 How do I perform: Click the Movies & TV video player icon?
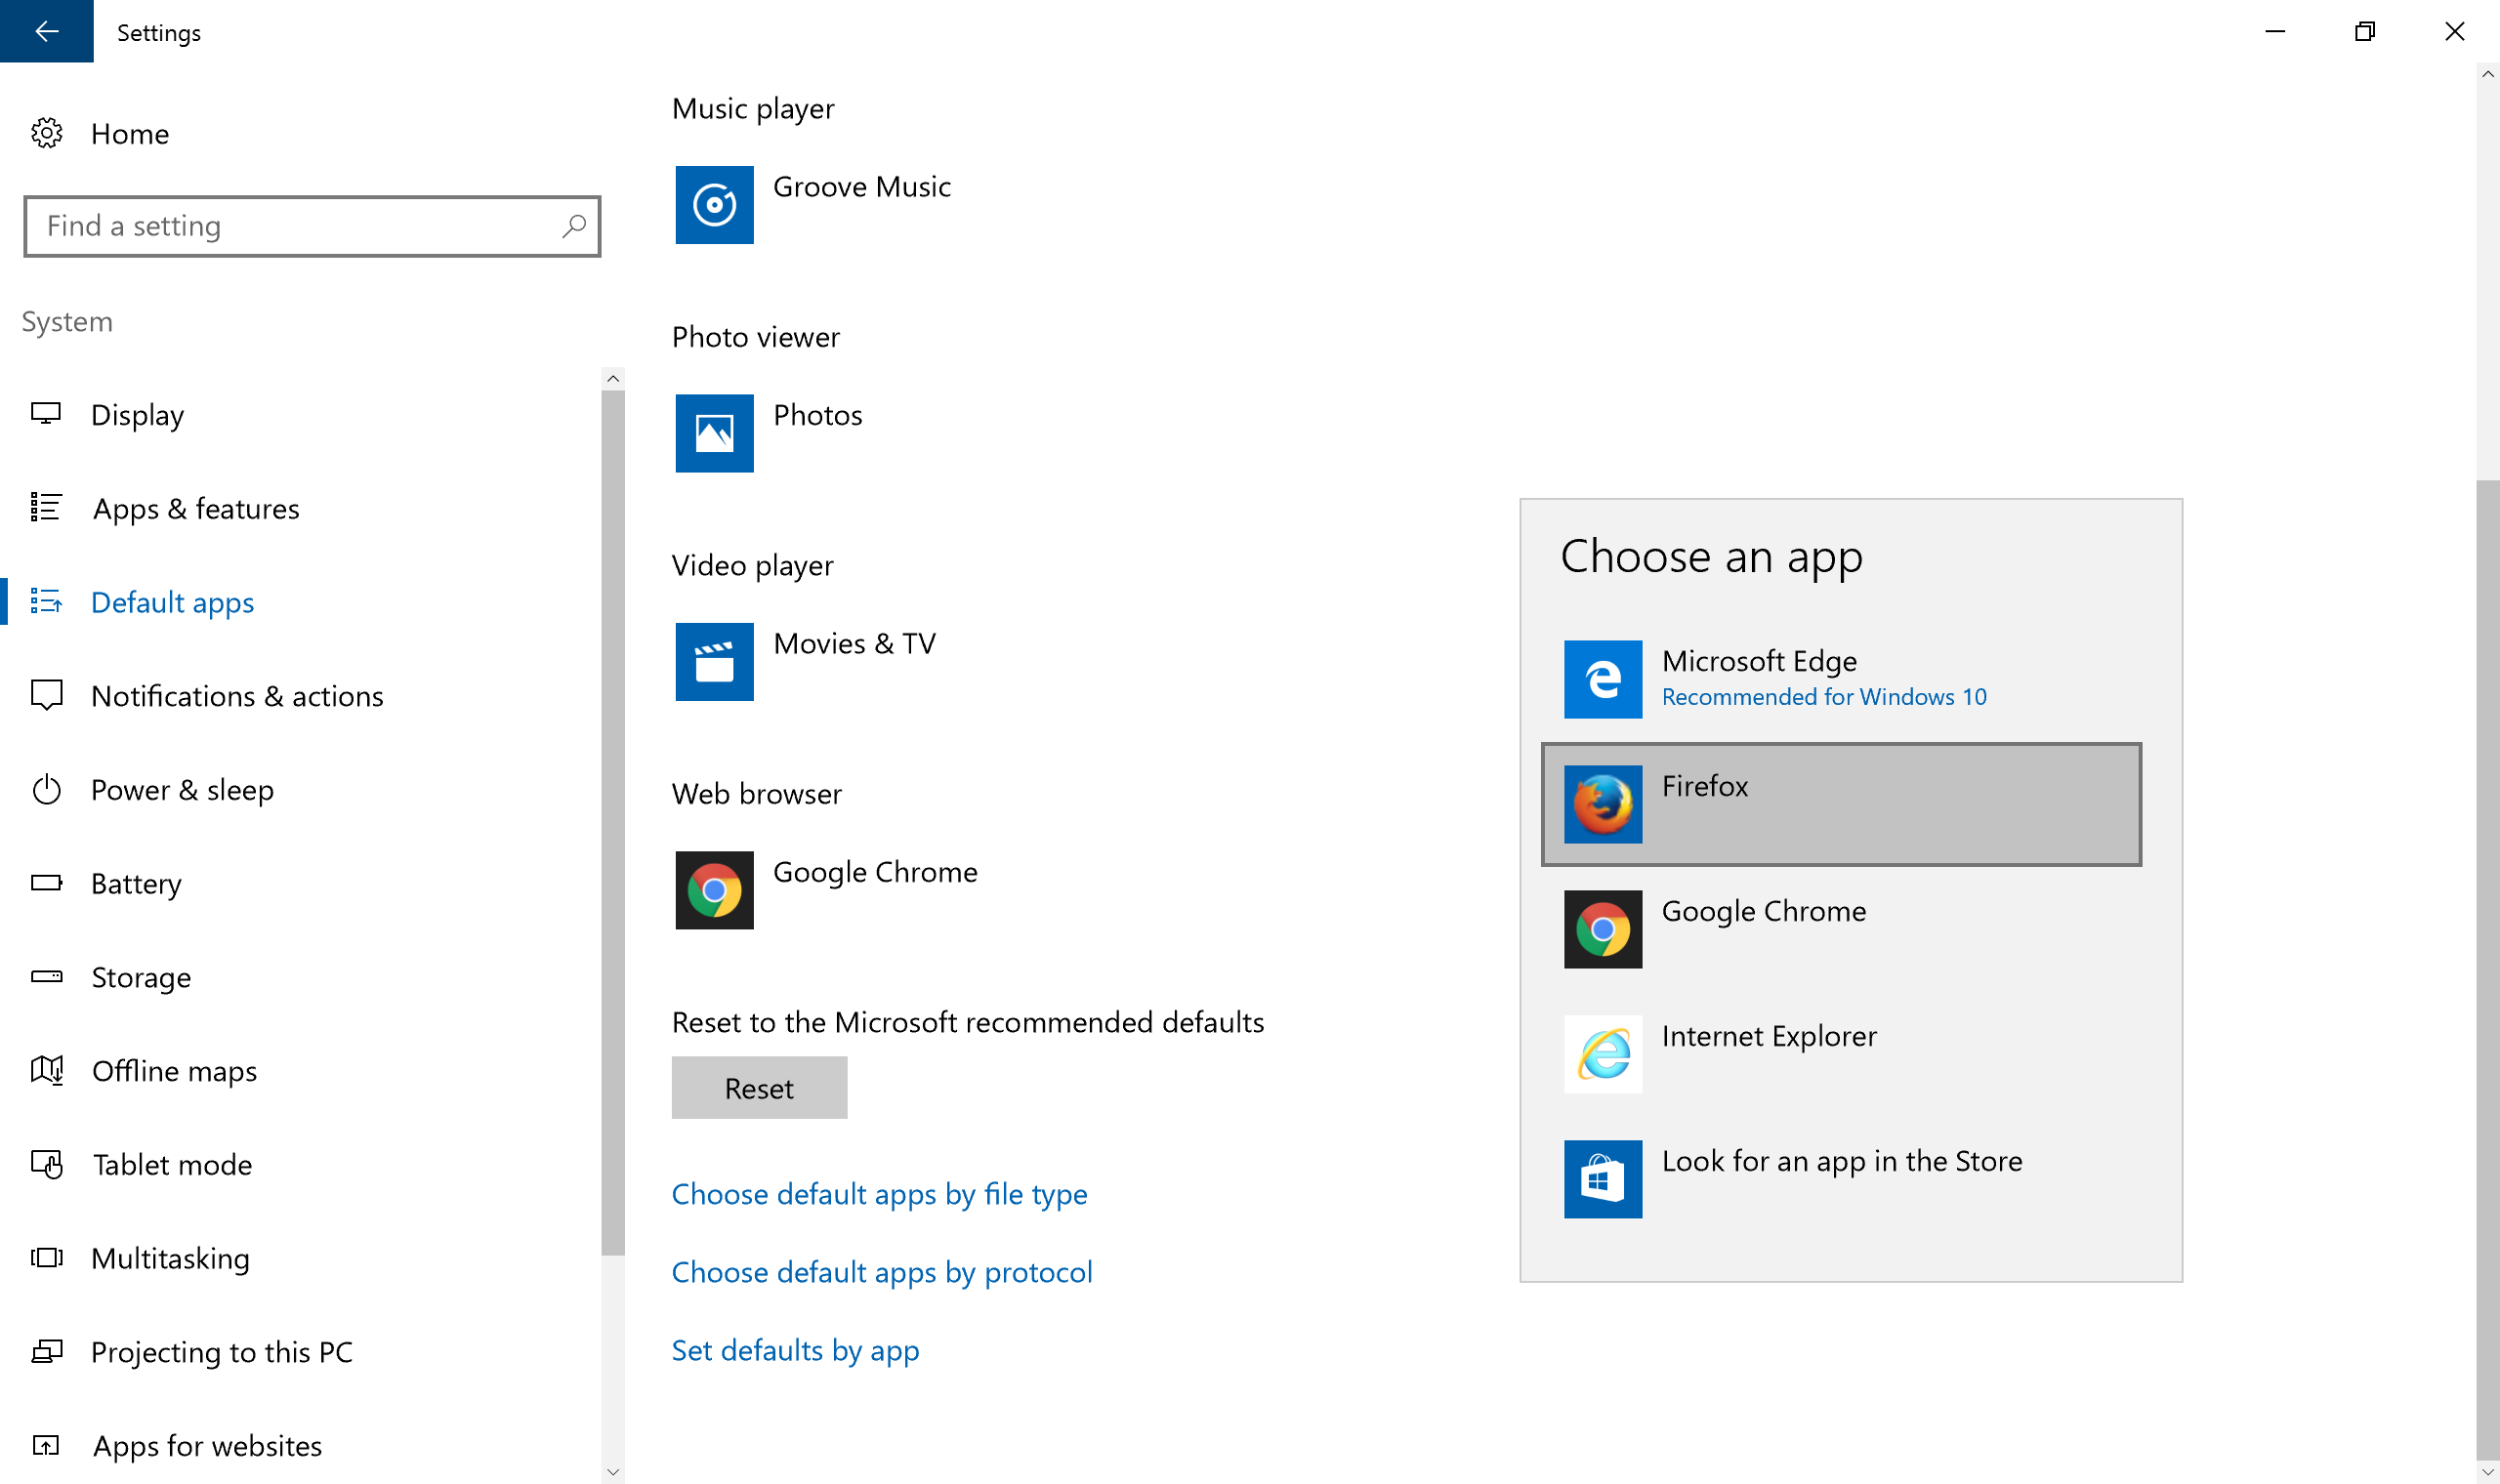713,661
